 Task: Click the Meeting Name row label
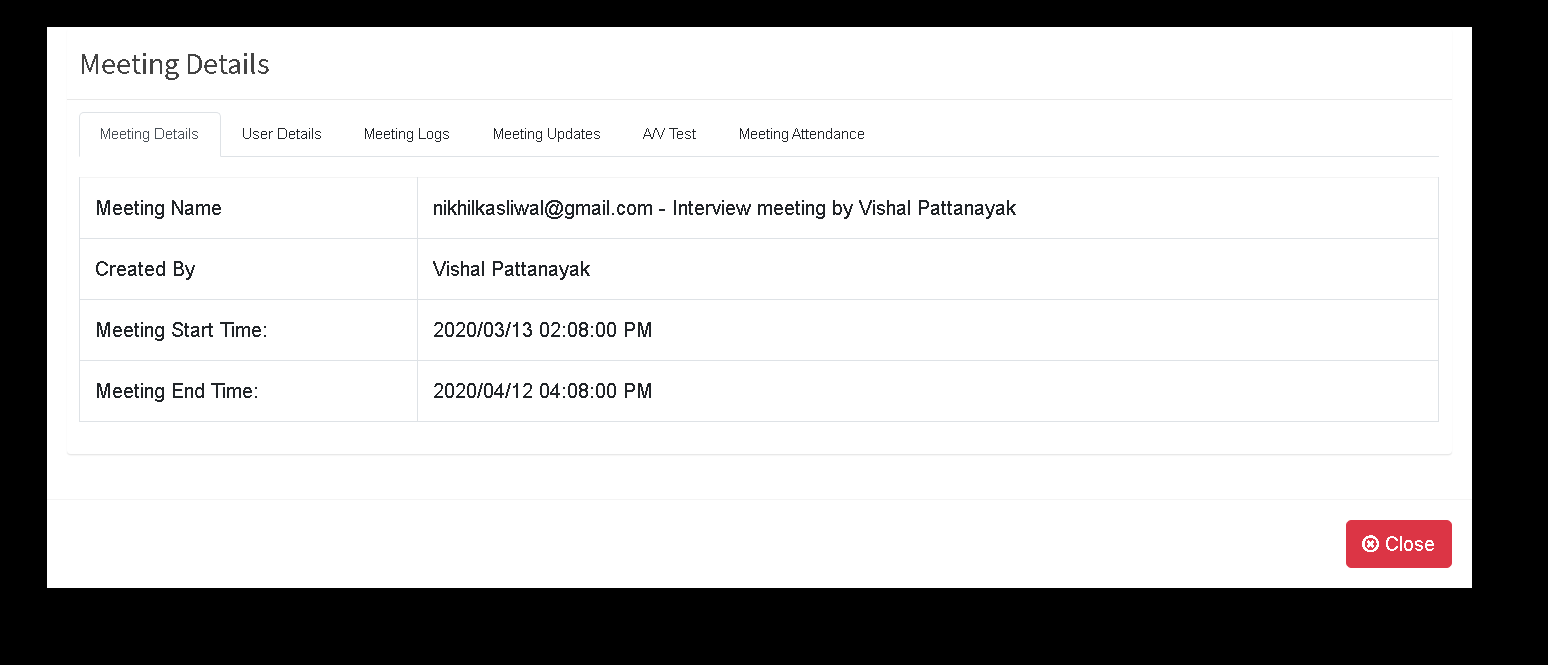(158, 208)
